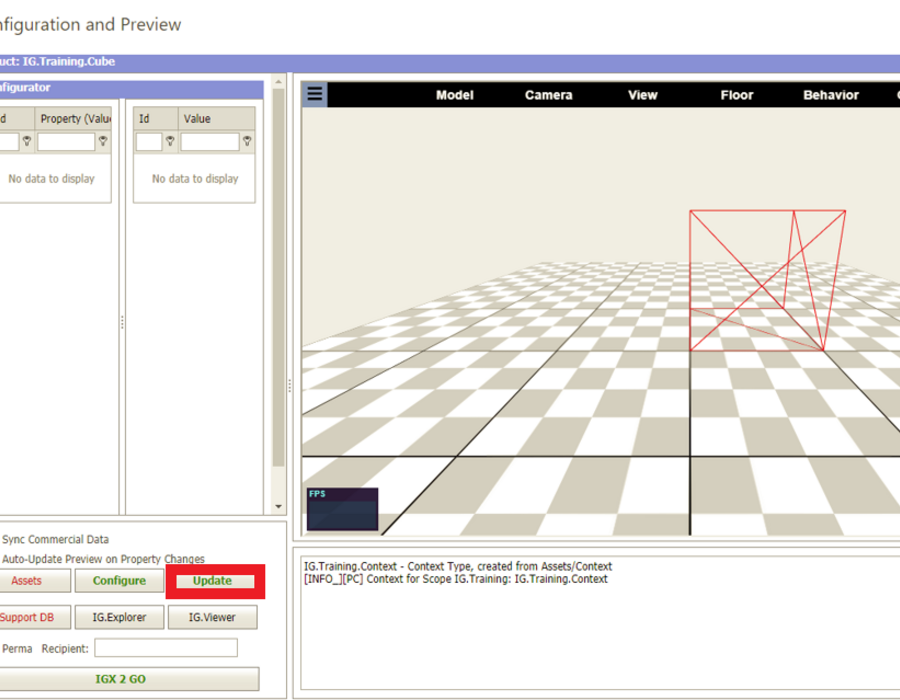900x700 pixels.
Task: Click the splitter handle beside the 3D preview
Action: click(x=290, y=386)
